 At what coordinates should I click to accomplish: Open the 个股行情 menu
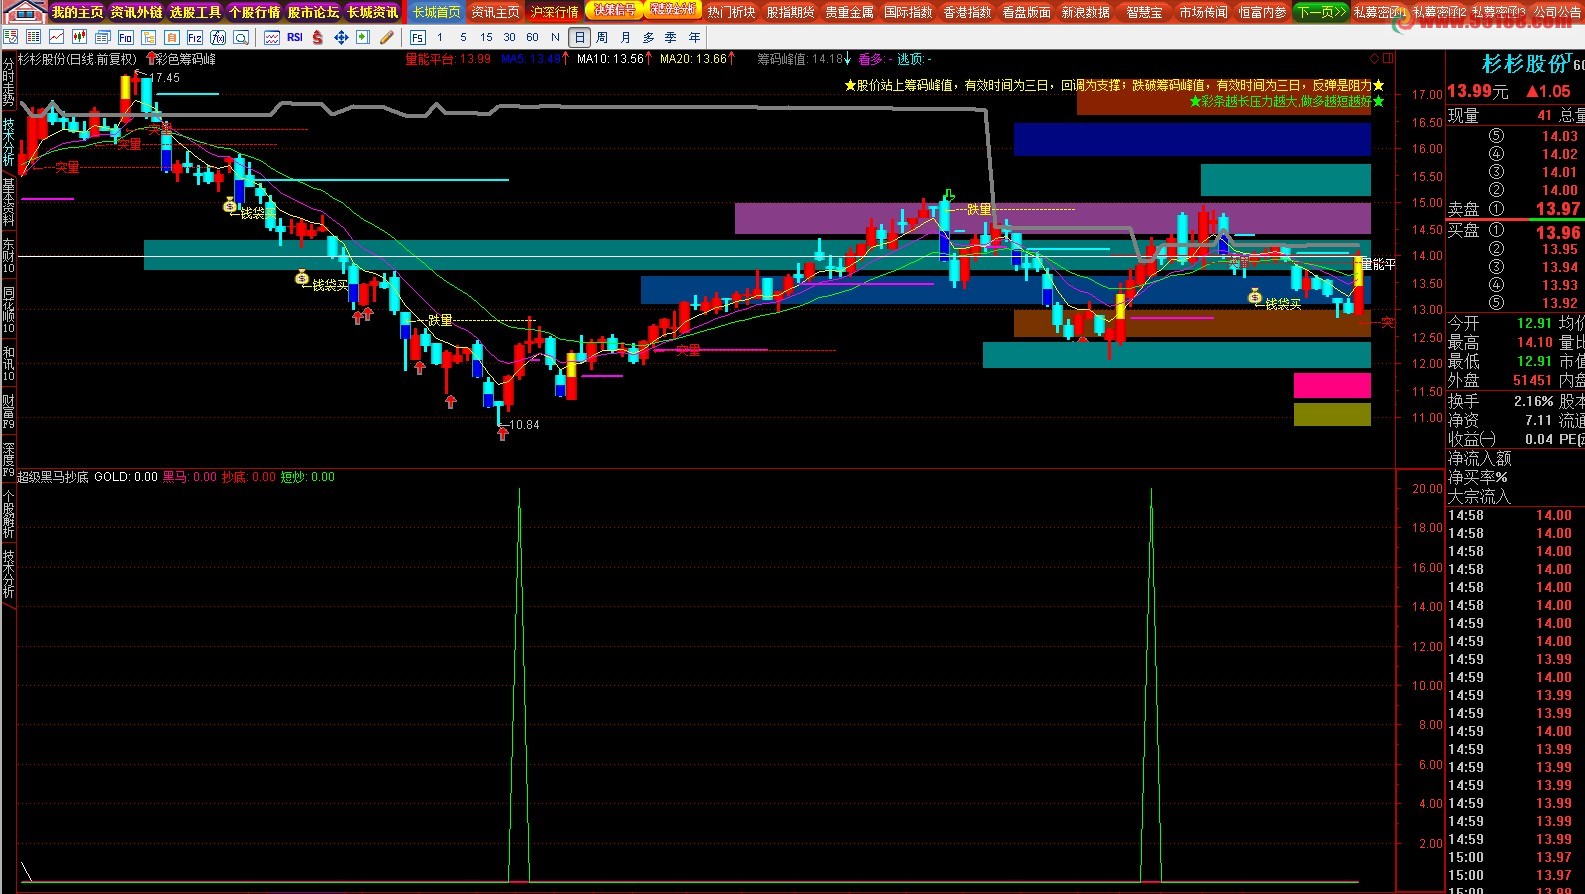coord(255,12)
